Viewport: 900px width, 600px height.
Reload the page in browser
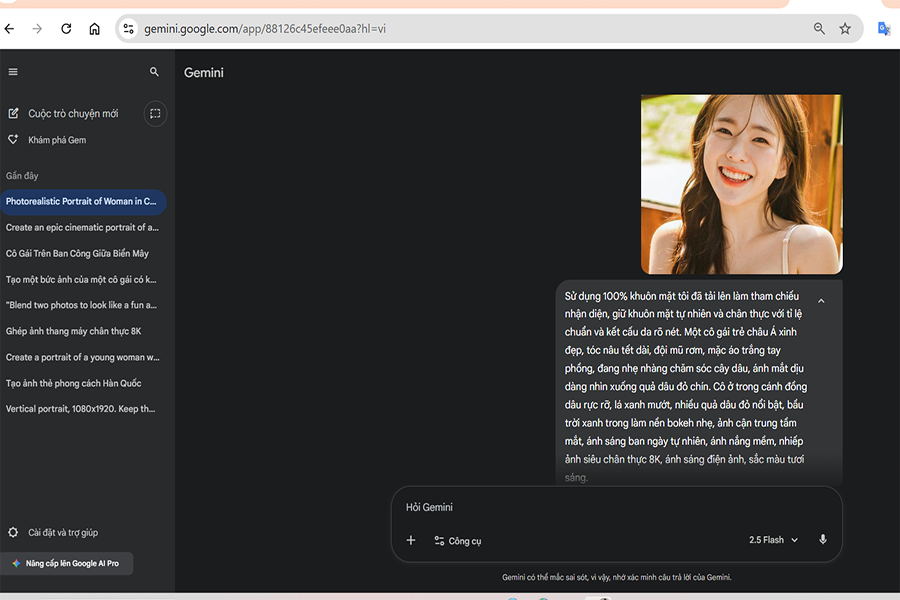pos(66,29)
